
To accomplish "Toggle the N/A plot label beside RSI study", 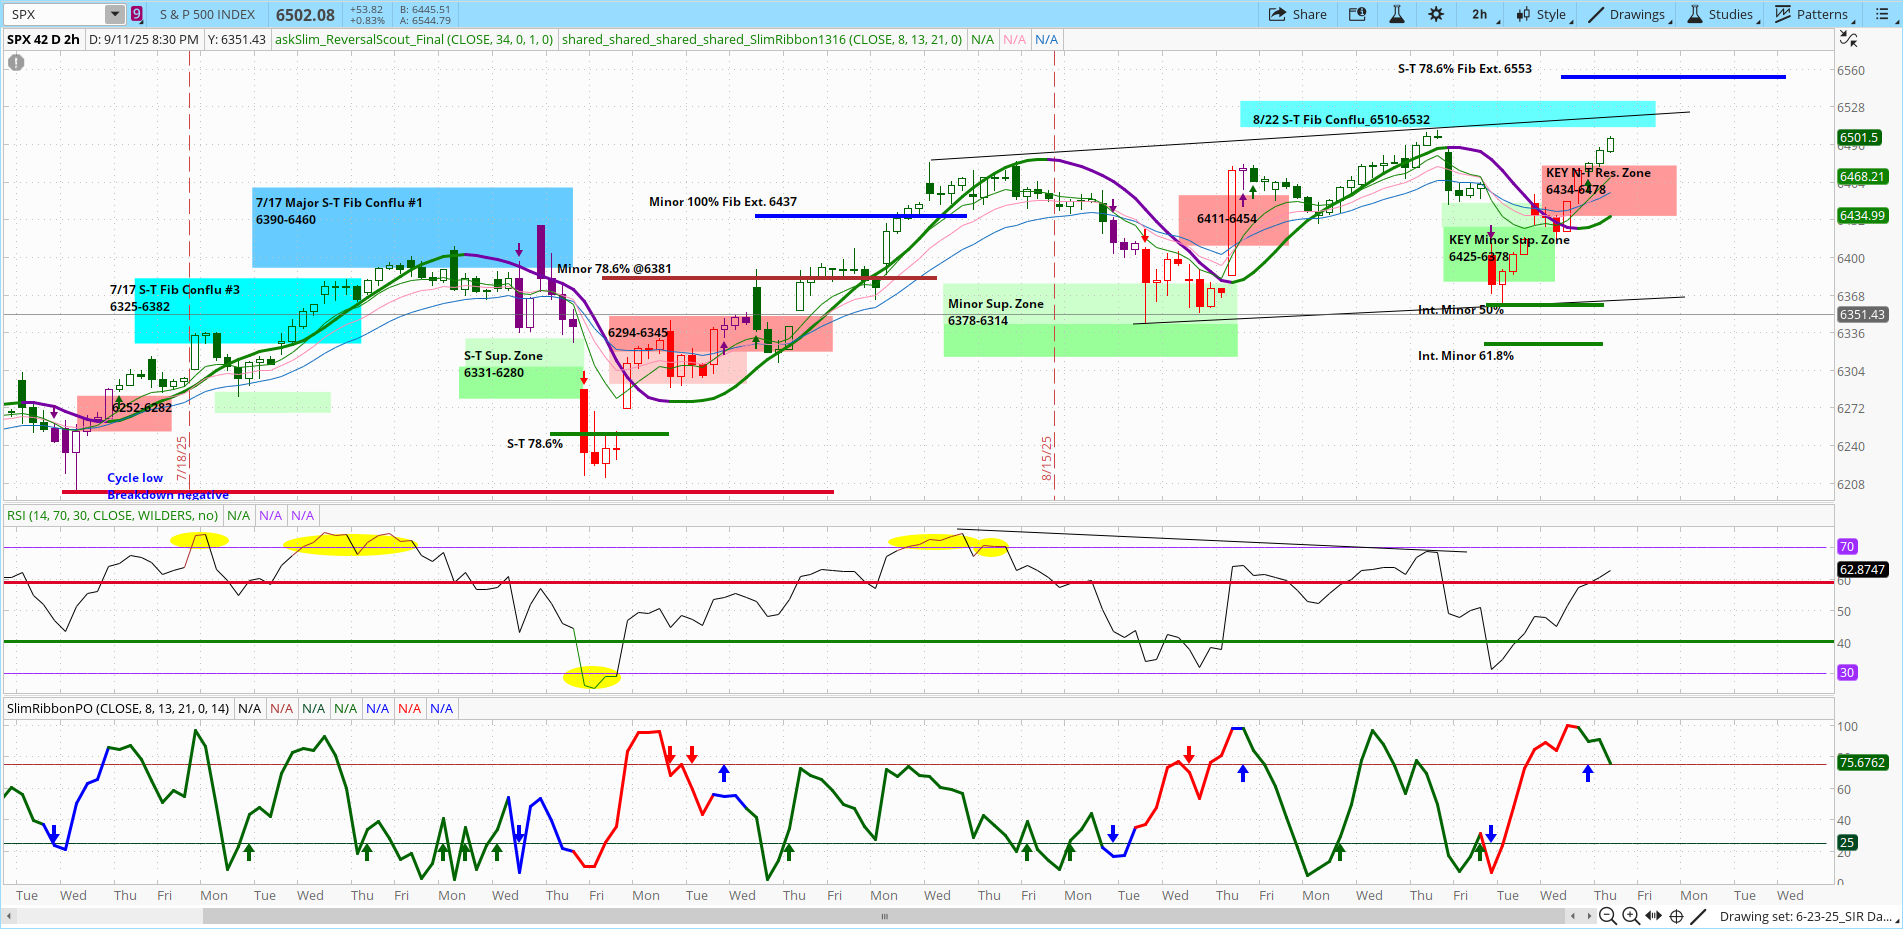I will click(x=238, y=515).
